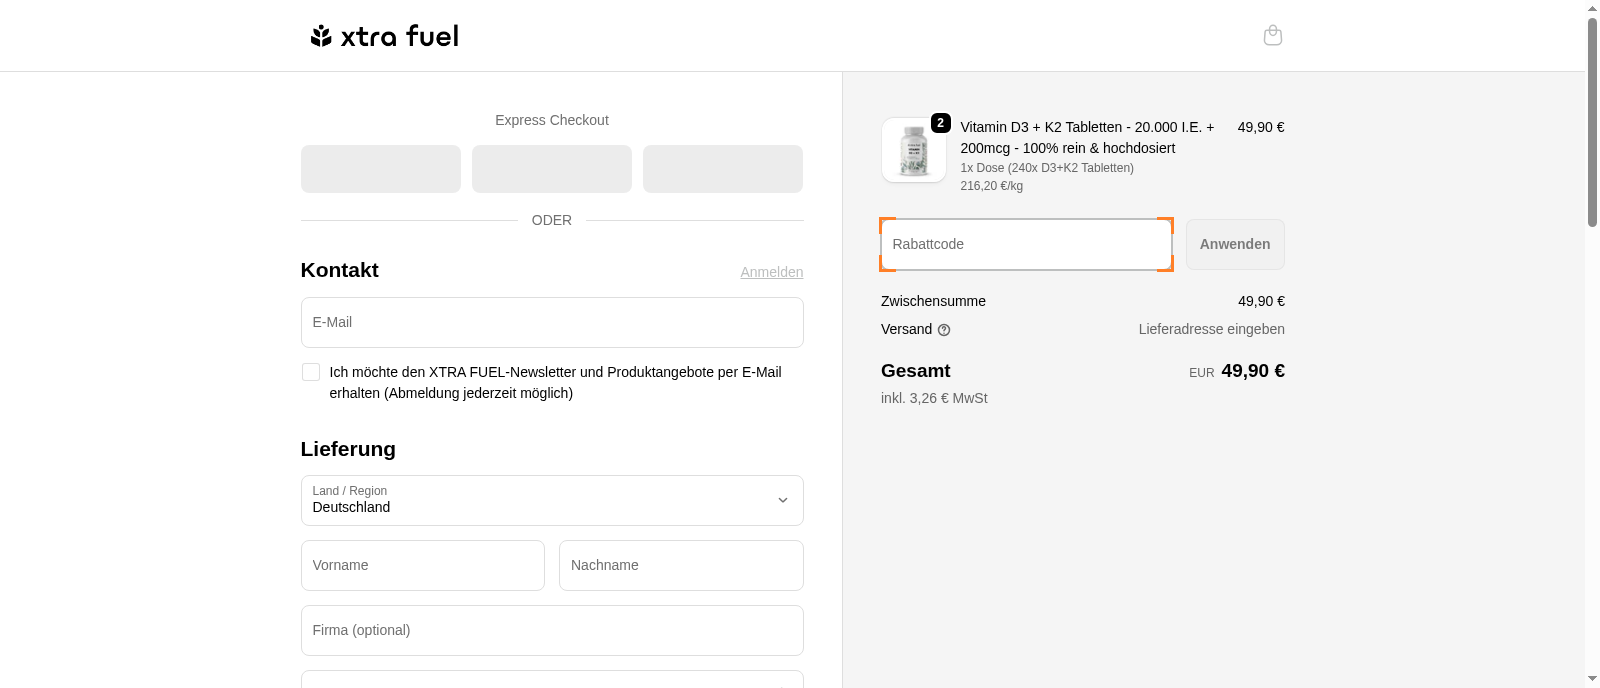Click the Nachname input field

[x=681, y=565]
